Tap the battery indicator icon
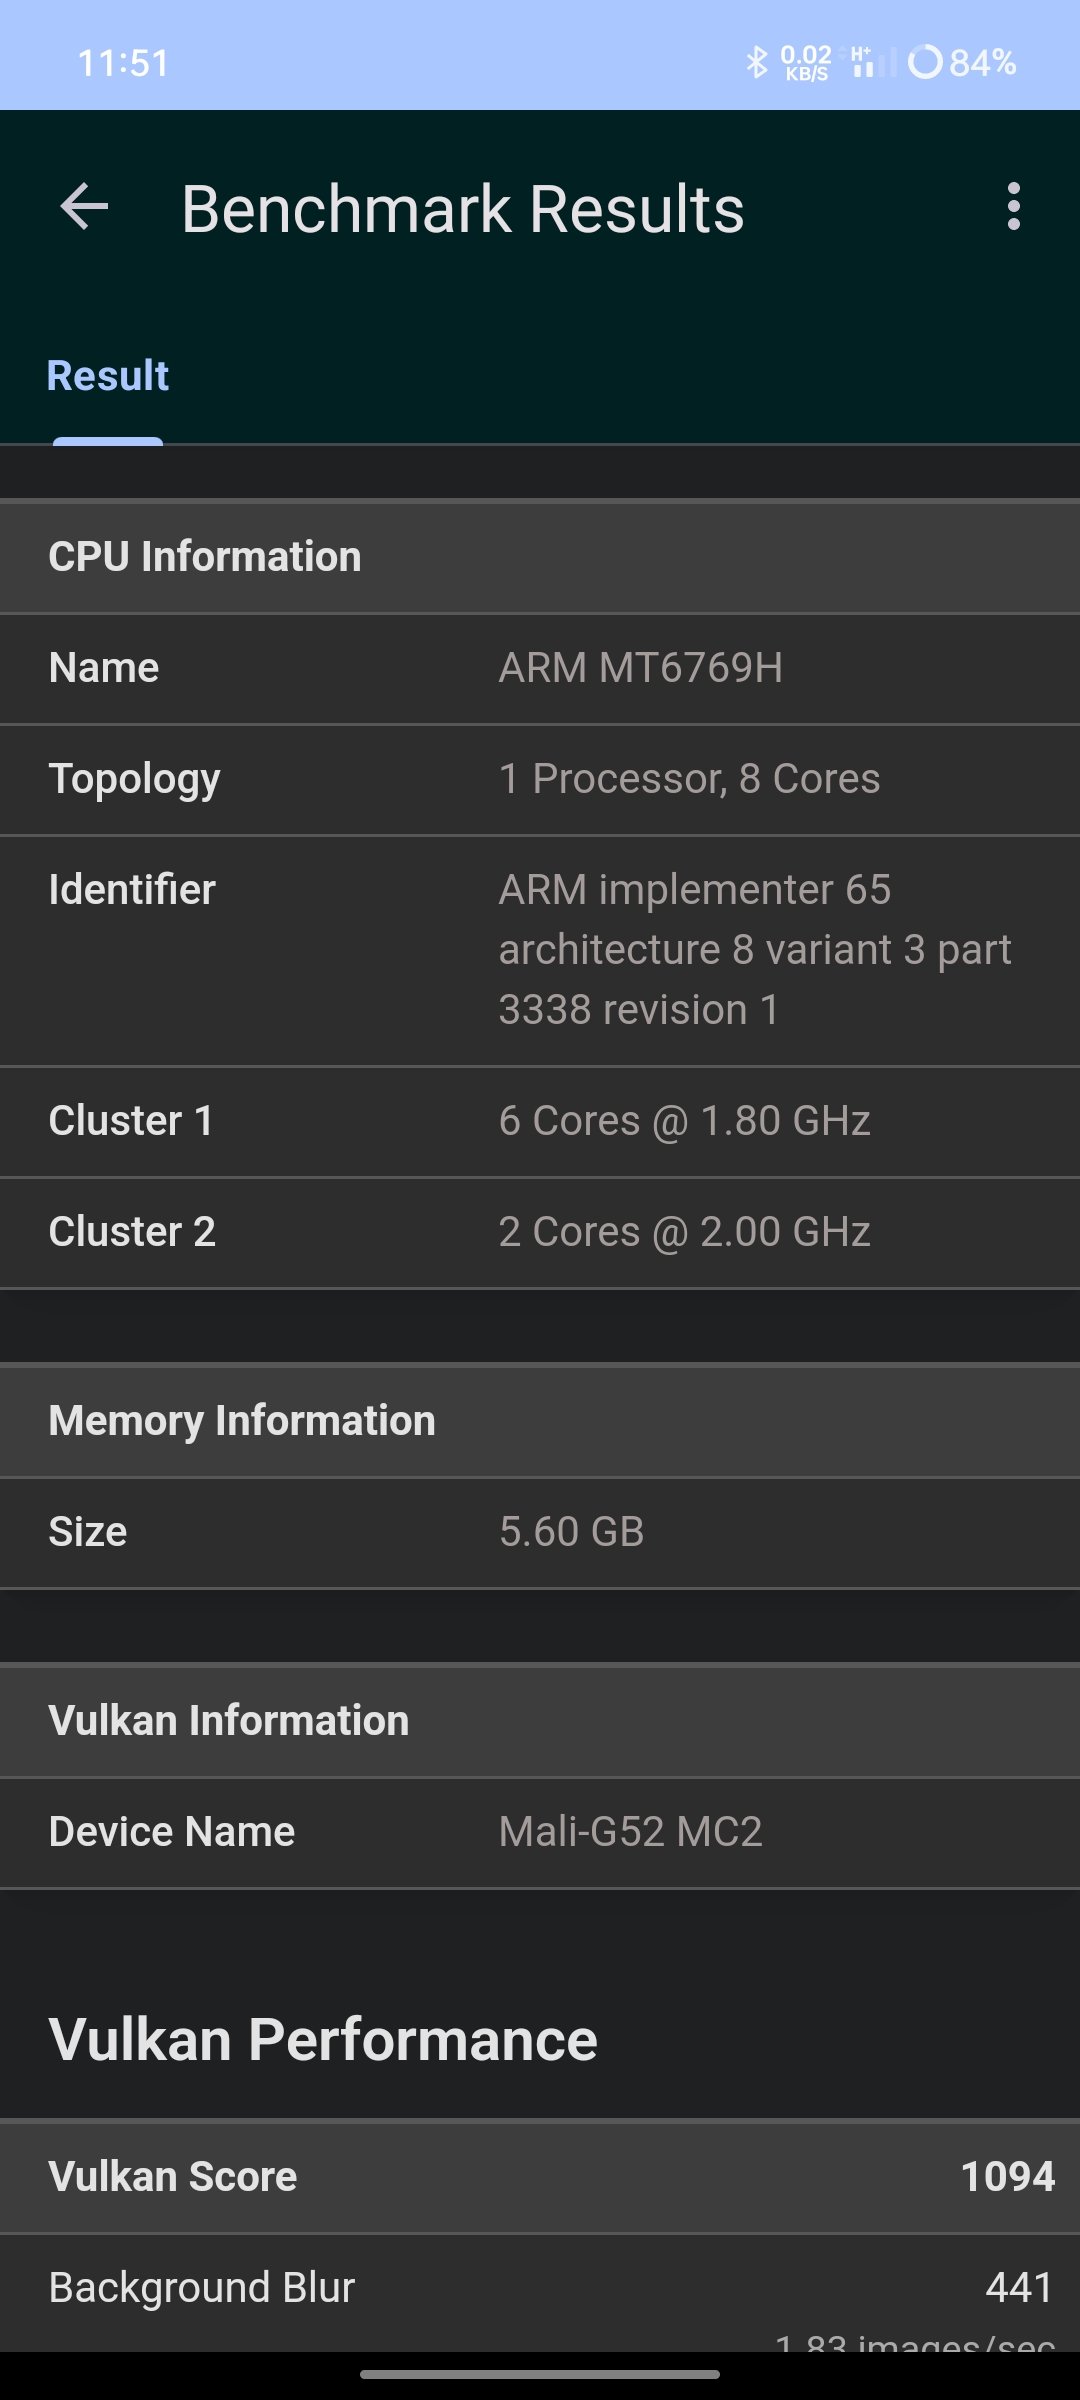Image resolution: width=1080 pixels, height=2400 pixels. coord(925,62)
